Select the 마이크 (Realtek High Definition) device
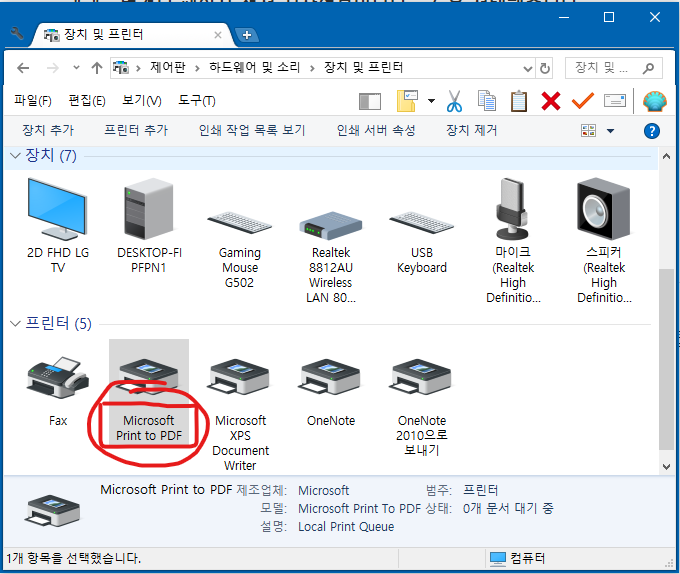The image size is (680, 574). pos(513,241)
